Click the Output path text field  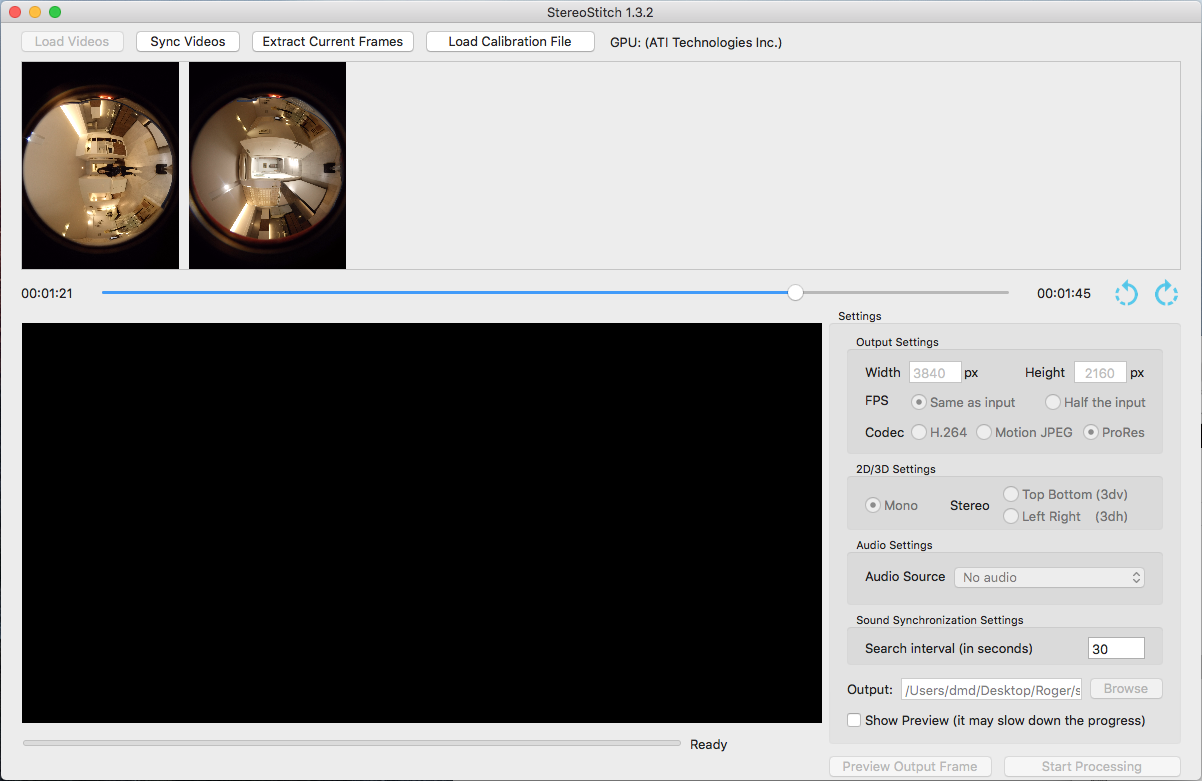pos(992,689)
